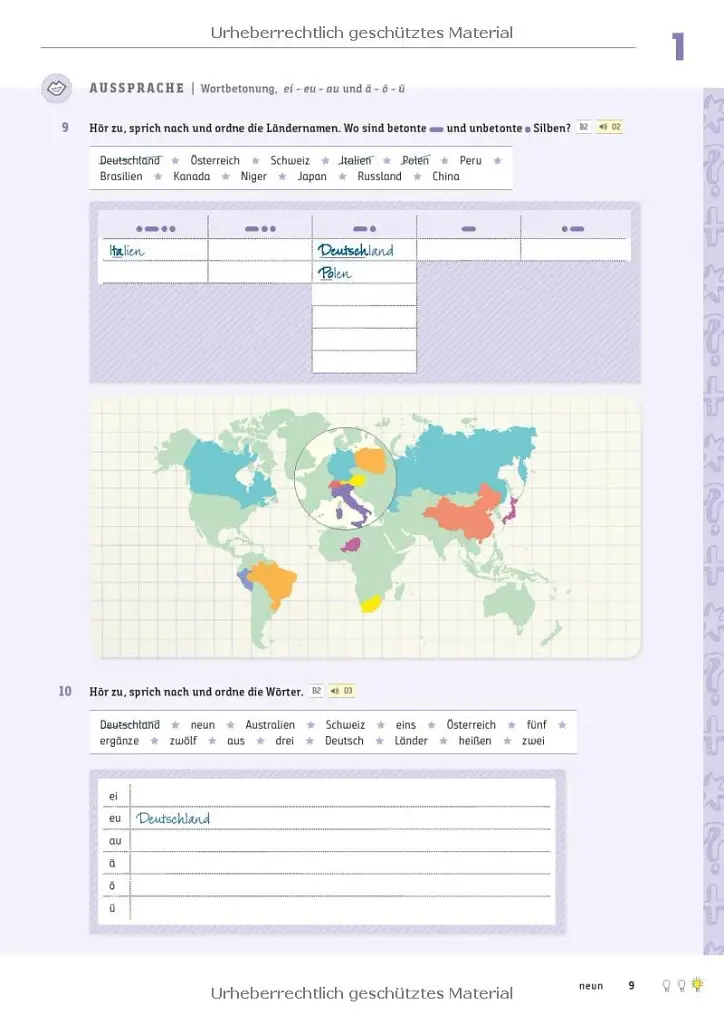
Task: Click the word zwölf in exercise 10
Action: click(183, 741)
